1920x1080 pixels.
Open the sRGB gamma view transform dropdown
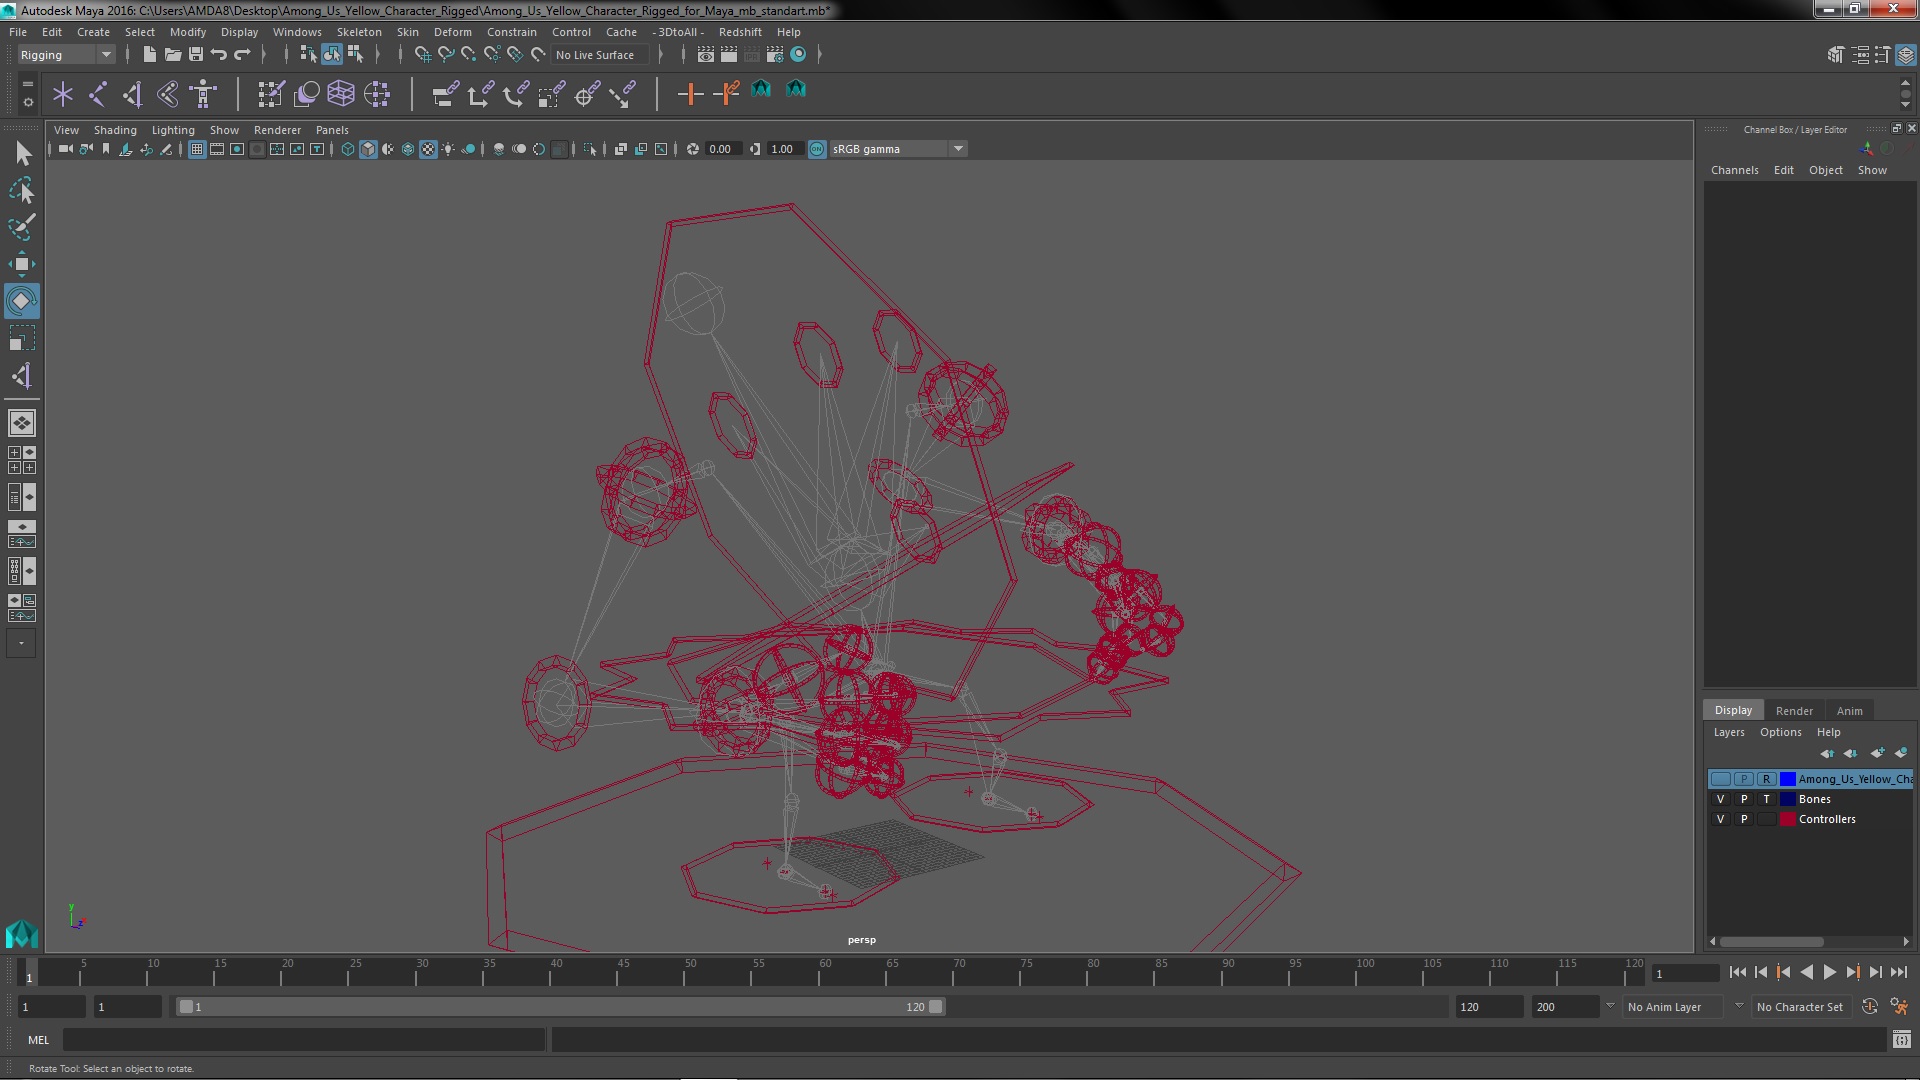pyautogui.click(x=898, y=149)
